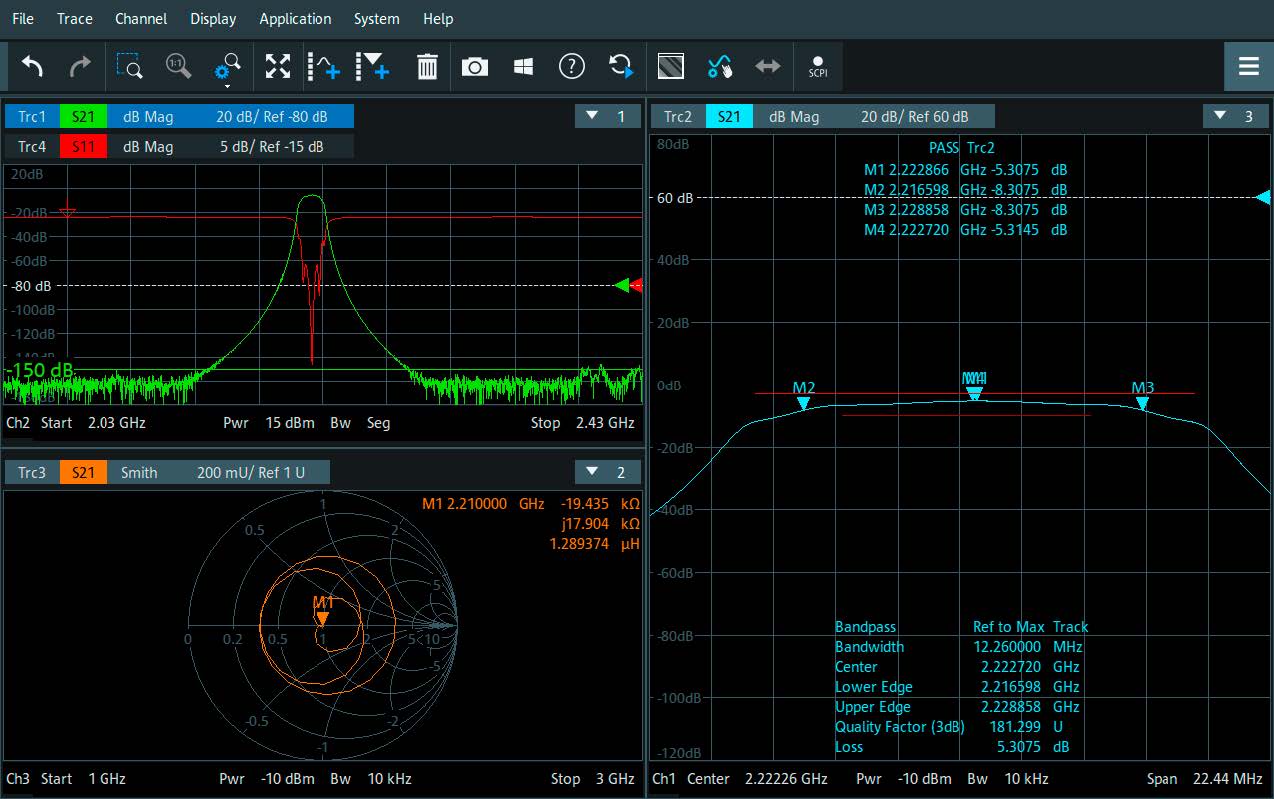Viewport: 1274px width, 799px height.
Task: Click the help question mark icon
Action: click(571, 67)
